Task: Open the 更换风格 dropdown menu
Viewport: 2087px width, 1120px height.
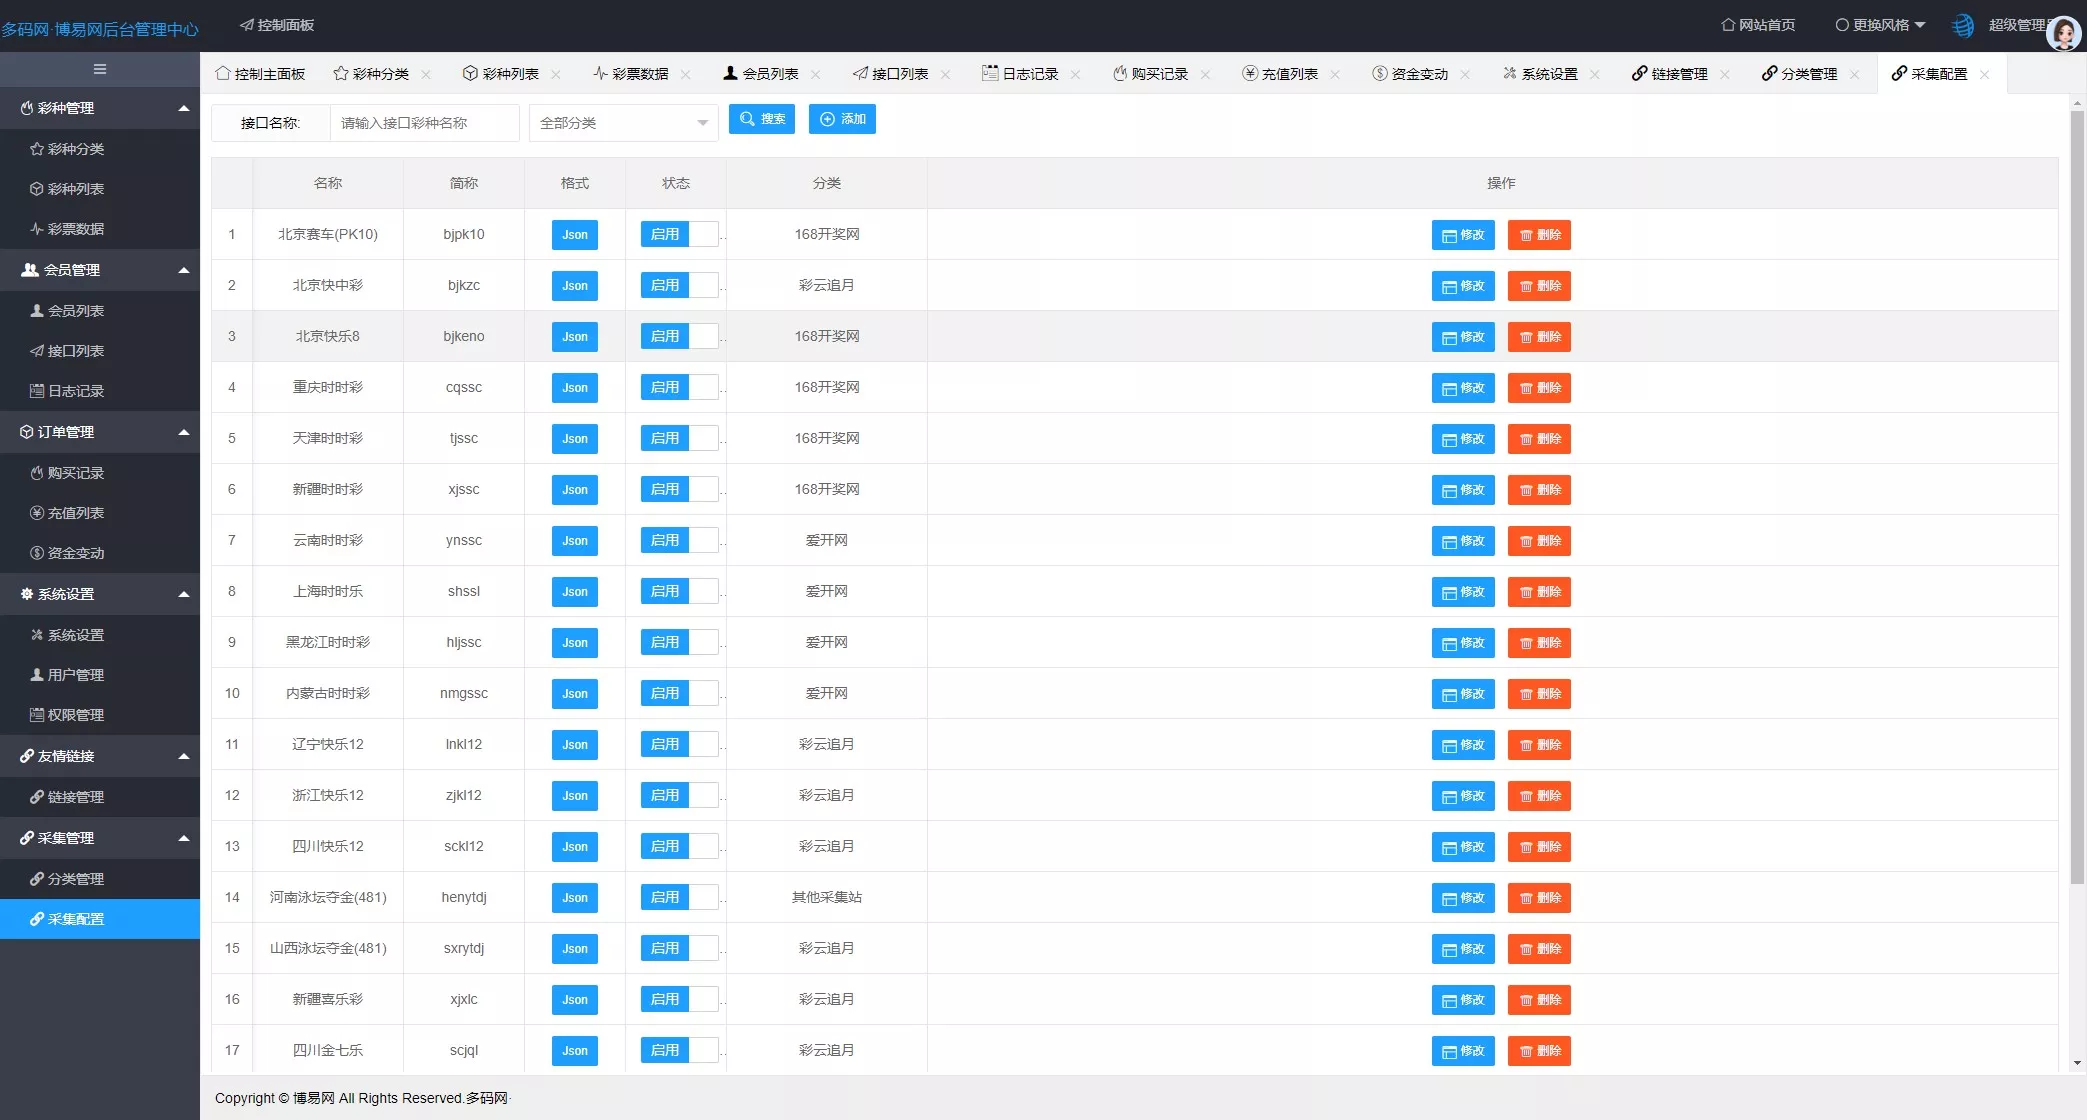Action: click(x=1880, y=25)
